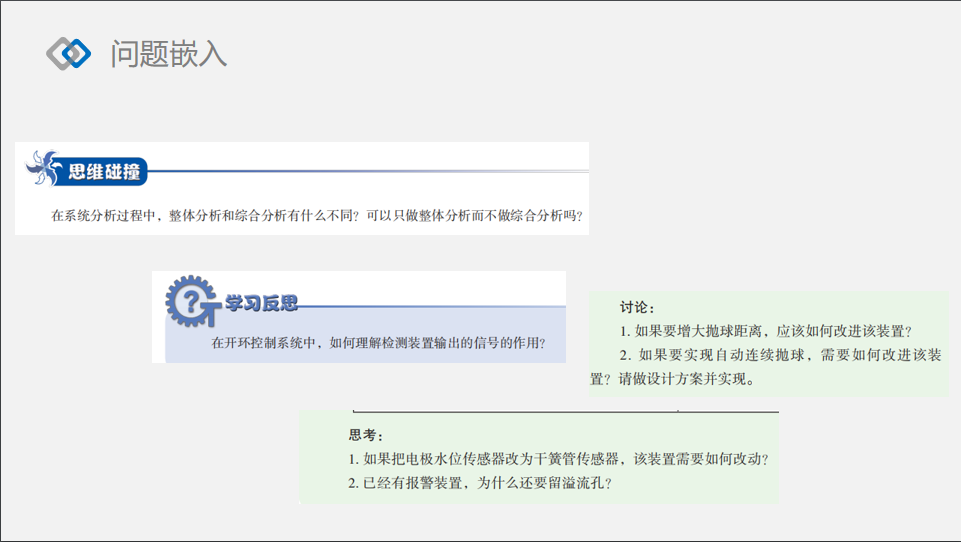961x542 pixels.
Task: Click the blue line right of 学习反思 heading
Action: click(430, 306)
